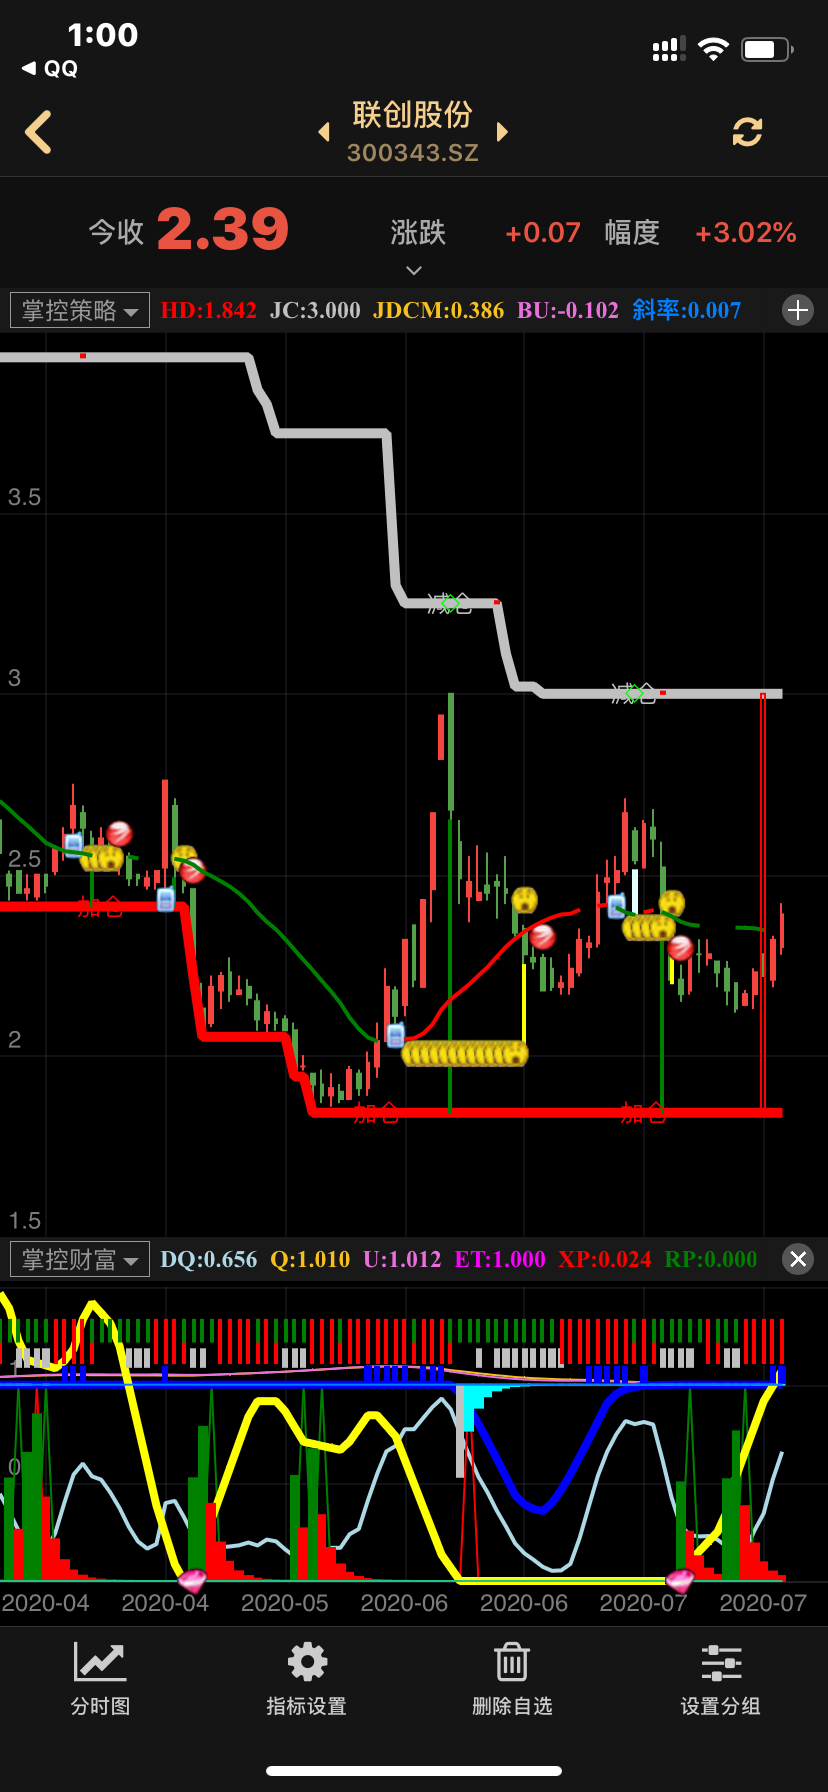Viewport: 828px width, 1792px height.
Task: Tap the refresh icon
Action: [x=747, y=132]
